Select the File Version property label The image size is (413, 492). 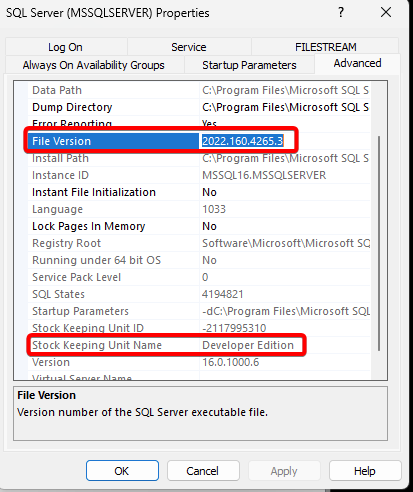62,141
